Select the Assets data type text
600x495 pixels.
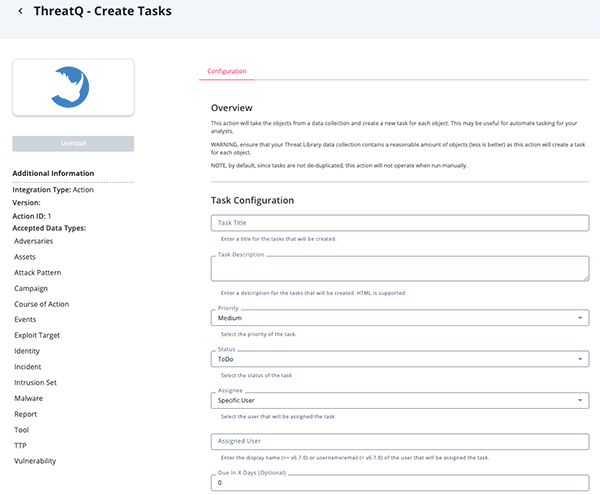25,257
